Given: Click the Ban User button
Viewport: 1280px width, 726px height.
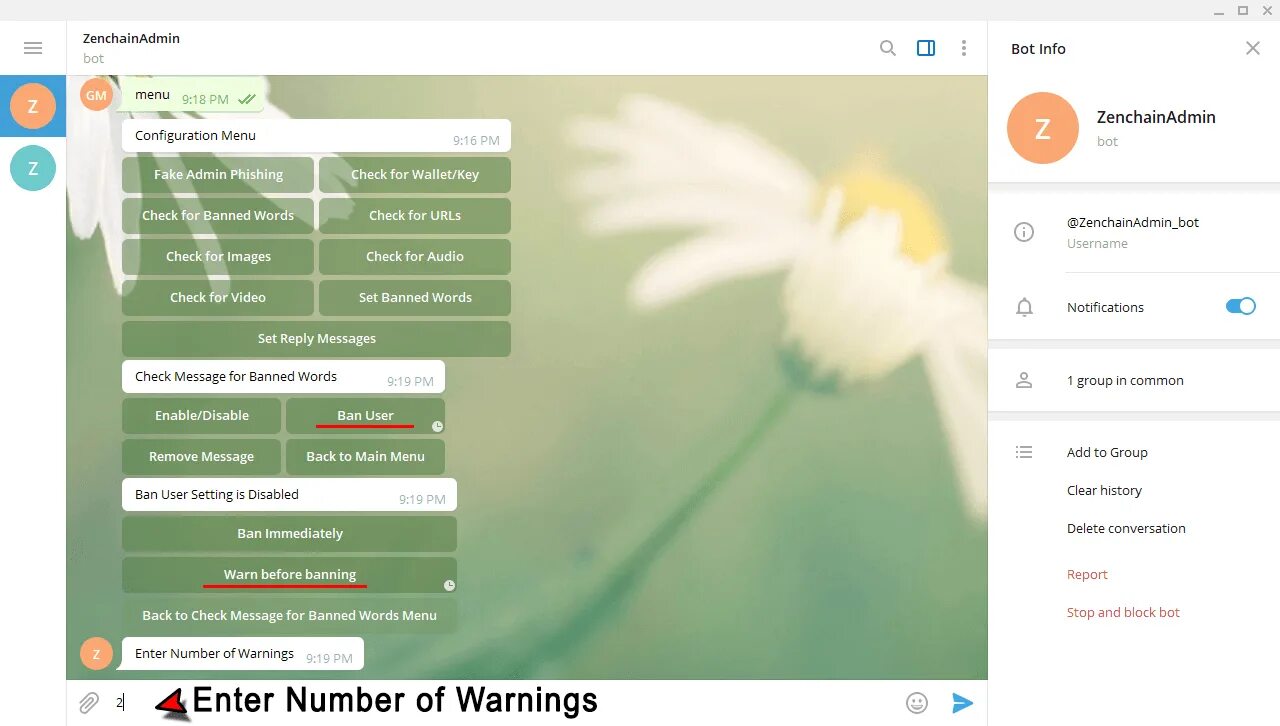Looking at the screenshot, I should pos(365,415).
